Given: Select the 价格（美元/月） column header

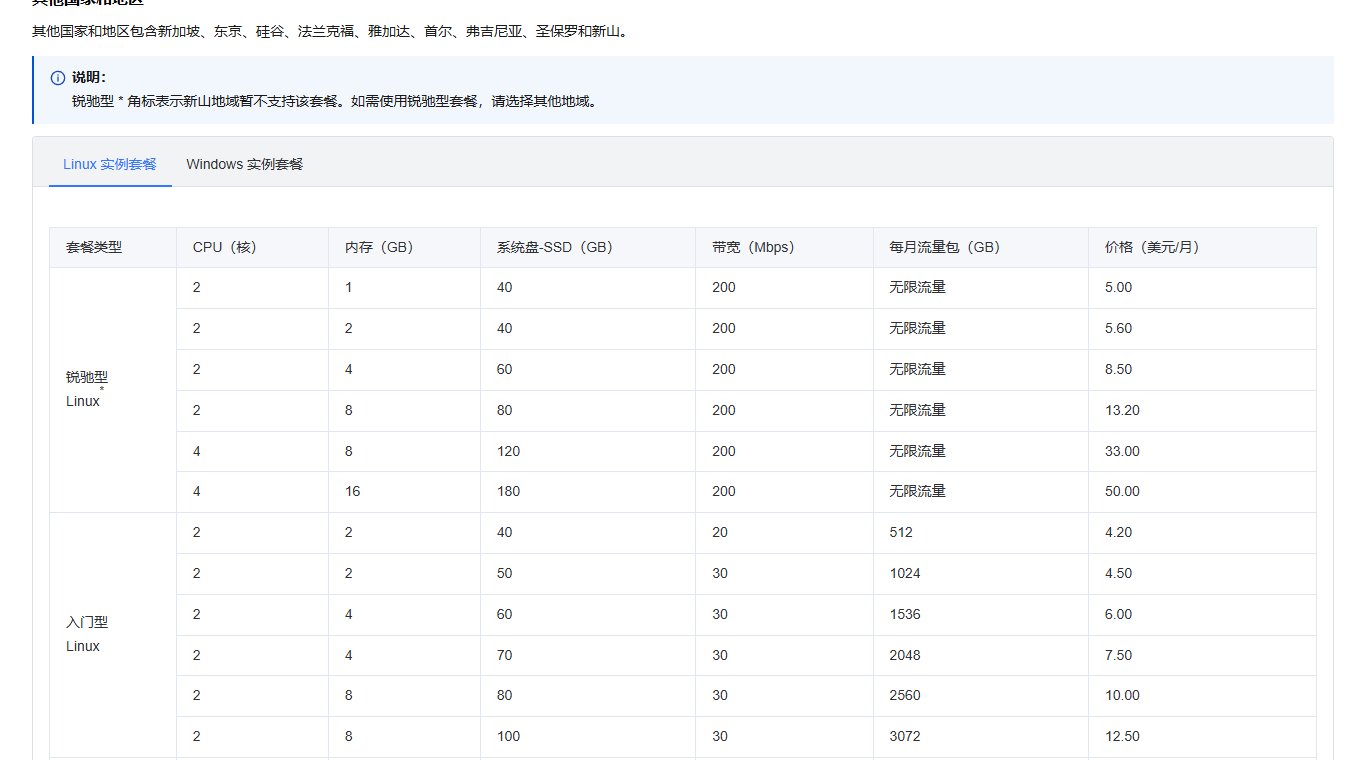Looking at the screenshot, I should [x=1202, y=247].
